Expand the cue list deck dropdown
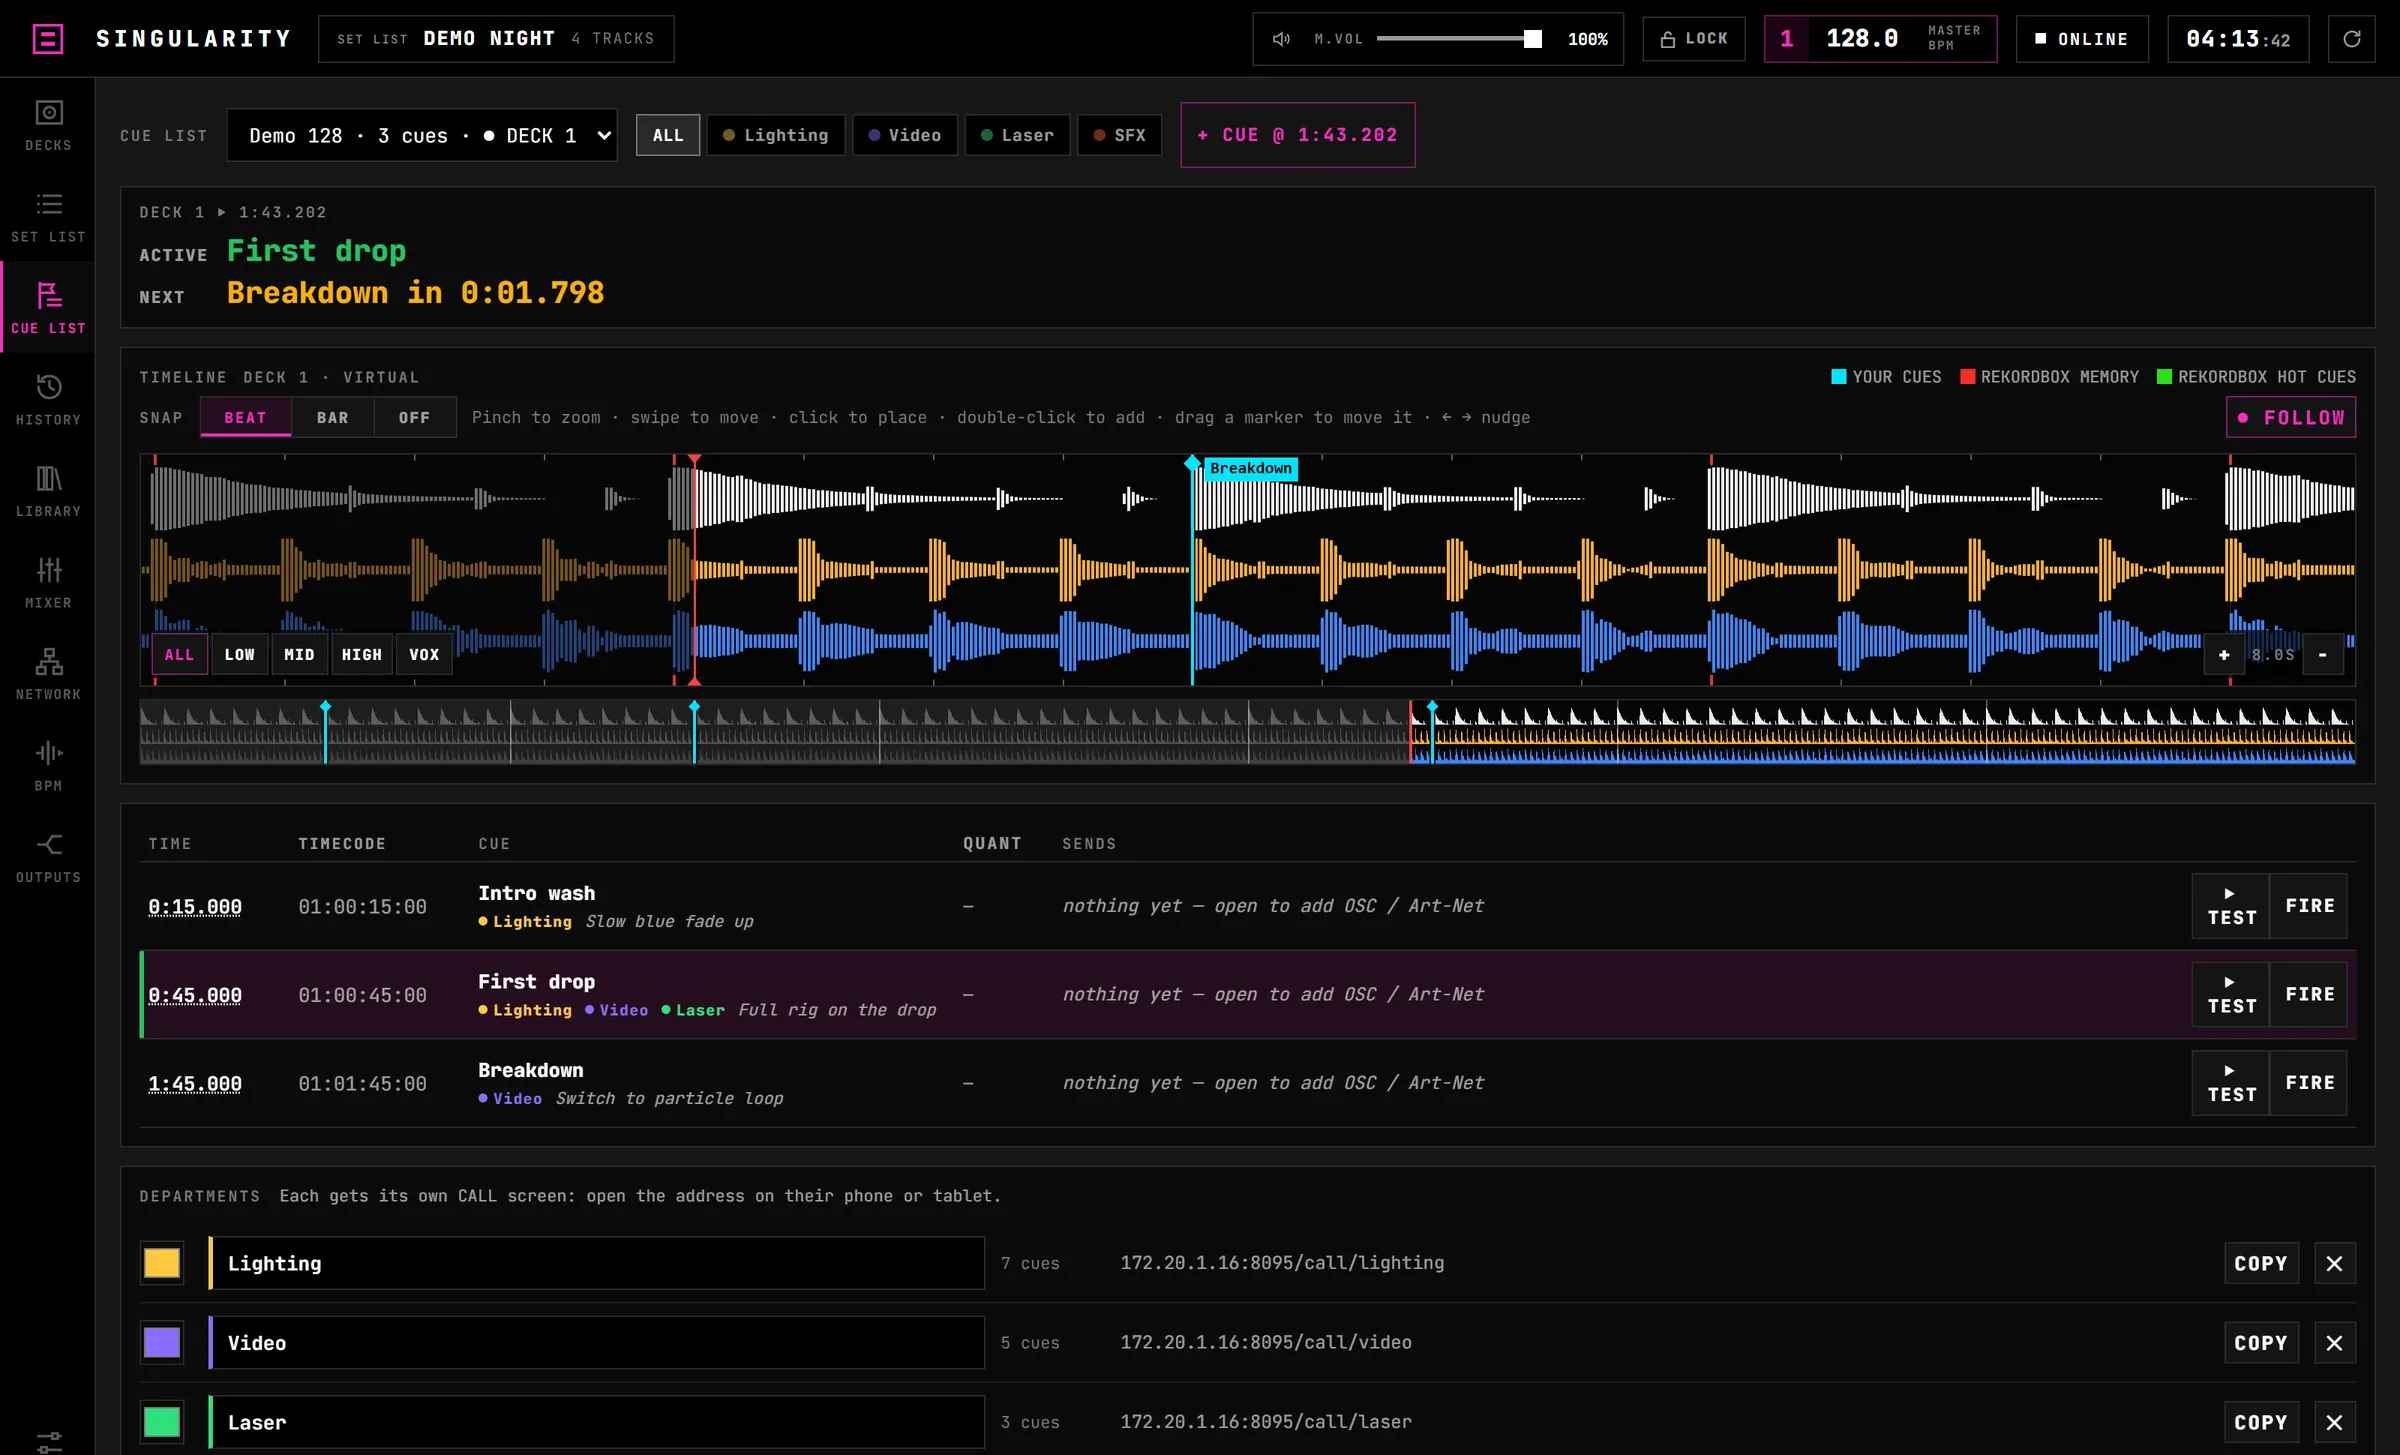Image resolution: width=2400 pixels, height=1455 pixels. point(422,135)
